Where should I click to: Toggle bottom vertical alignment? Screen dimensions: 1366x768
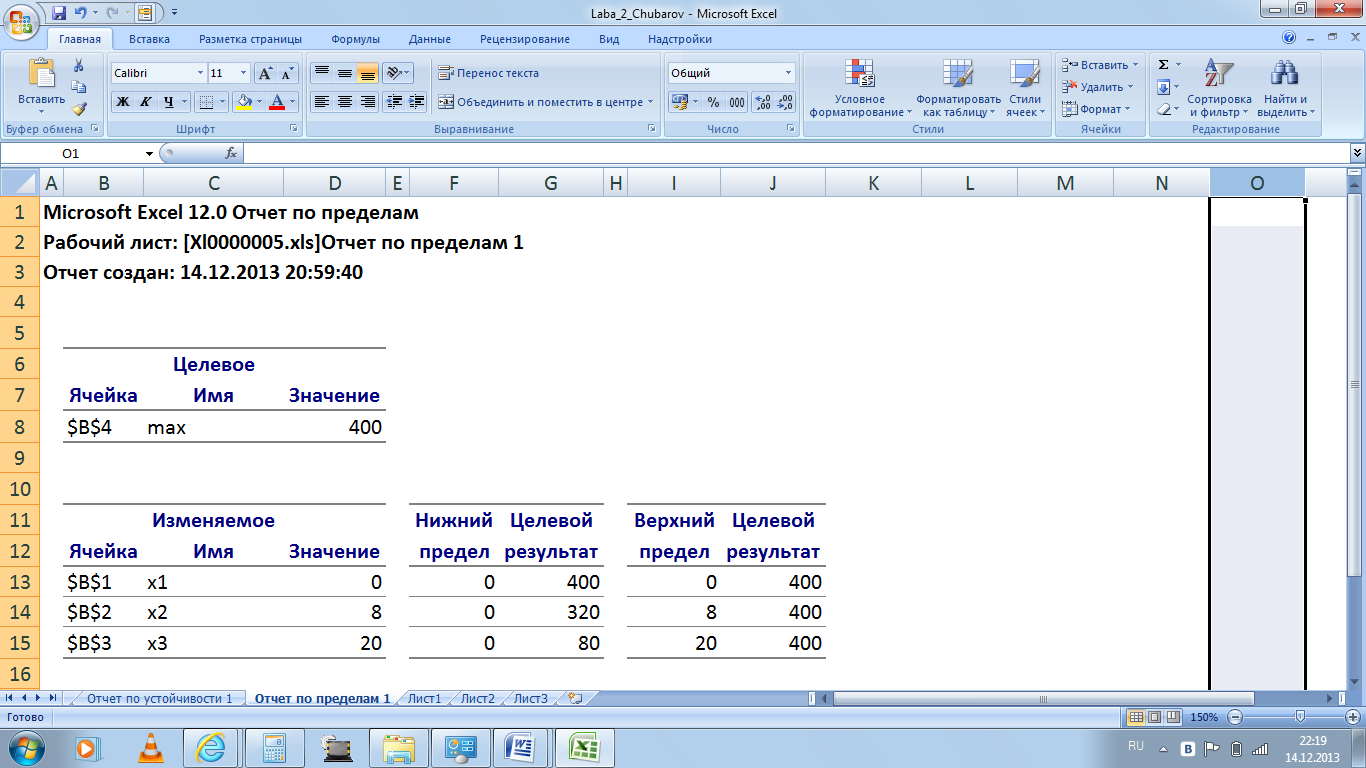(367, 73)
